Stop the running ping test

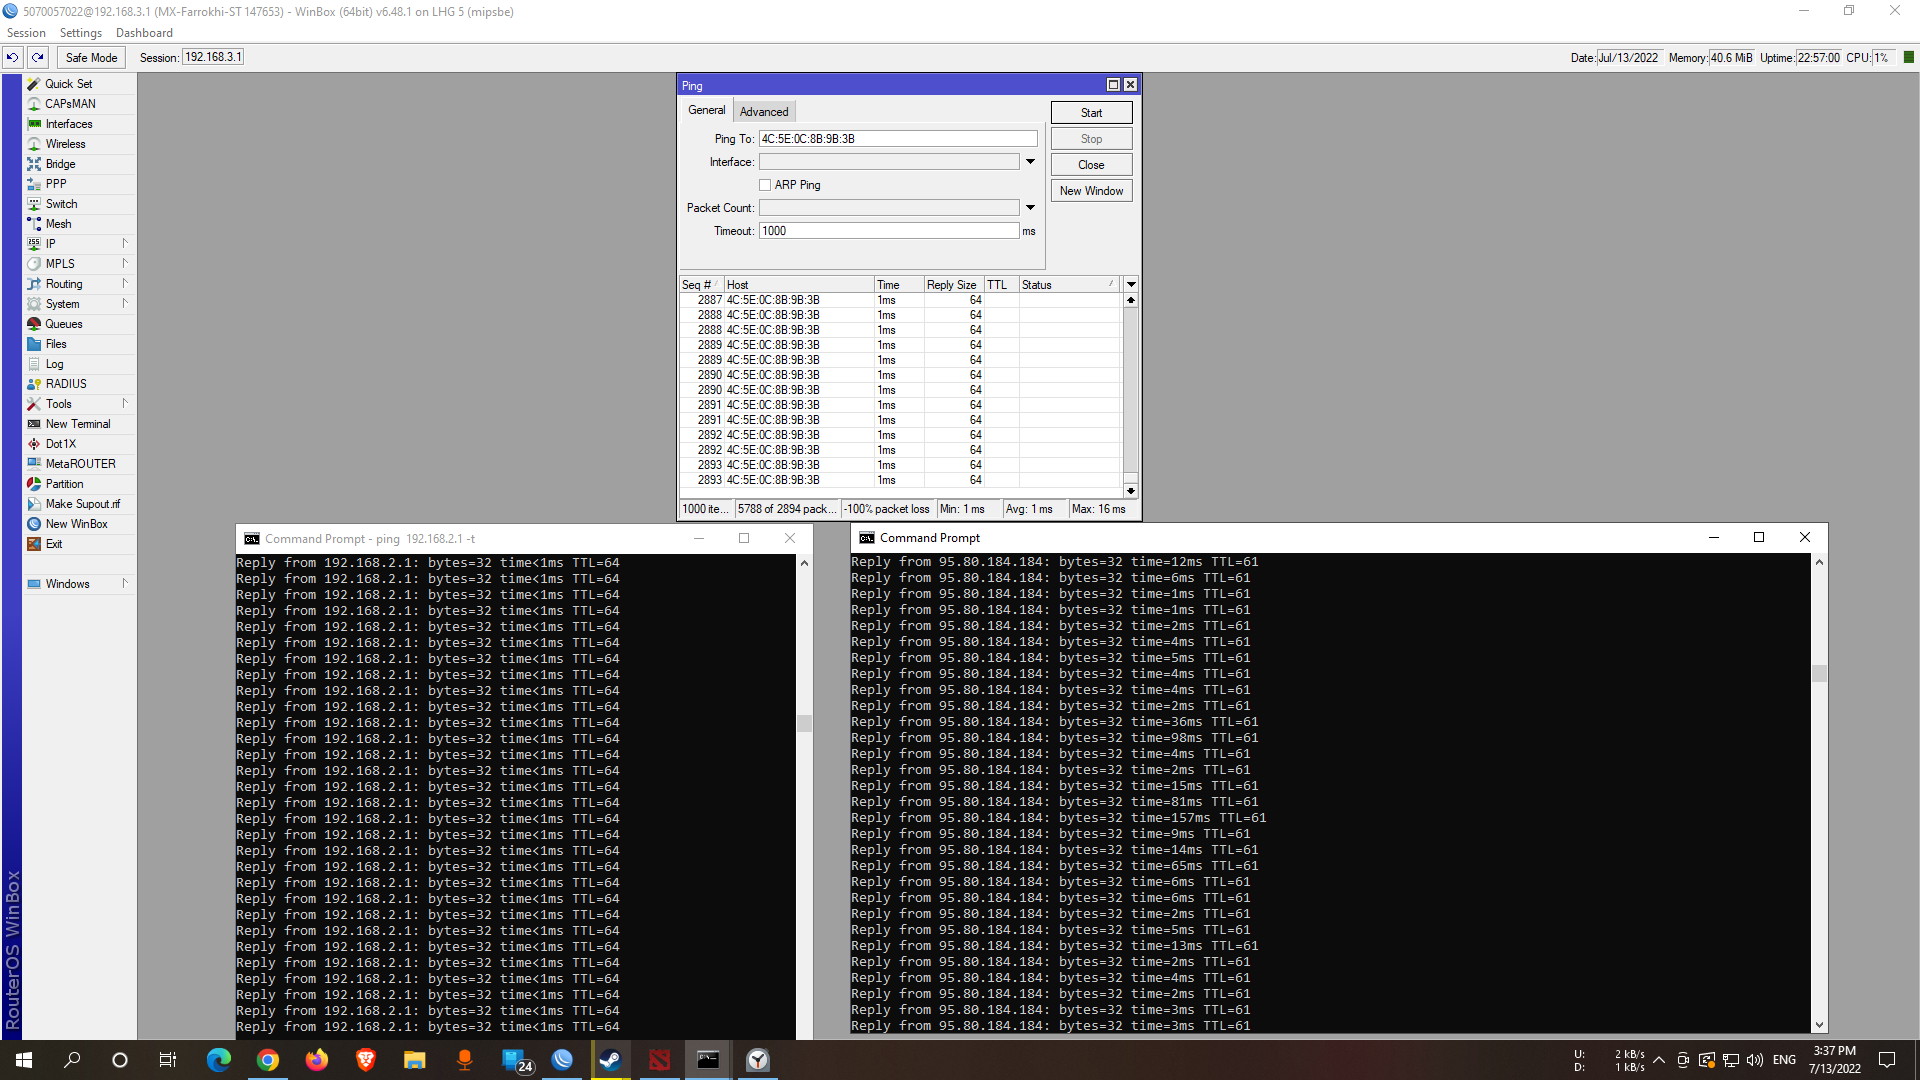(x=1090, y=138)
